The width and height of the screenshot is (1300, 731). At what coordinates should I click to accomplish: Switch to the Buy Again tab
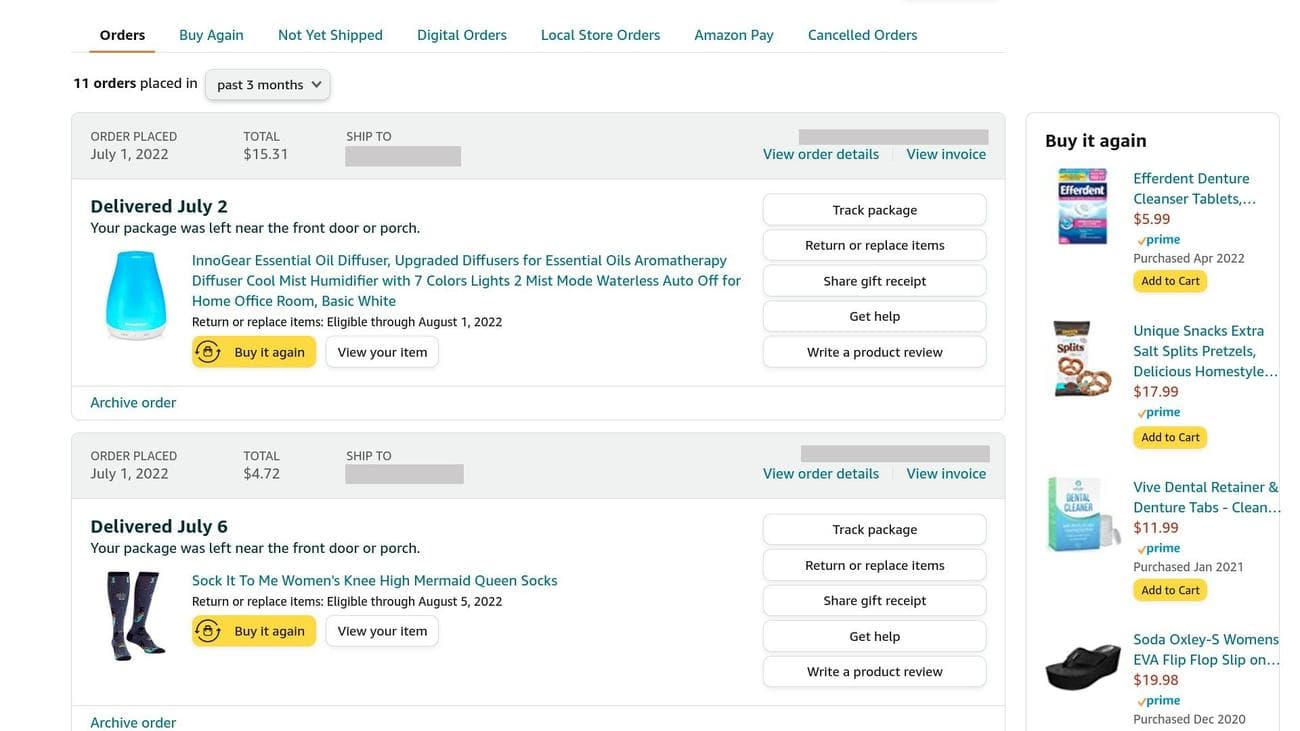[x=211, y=35]
